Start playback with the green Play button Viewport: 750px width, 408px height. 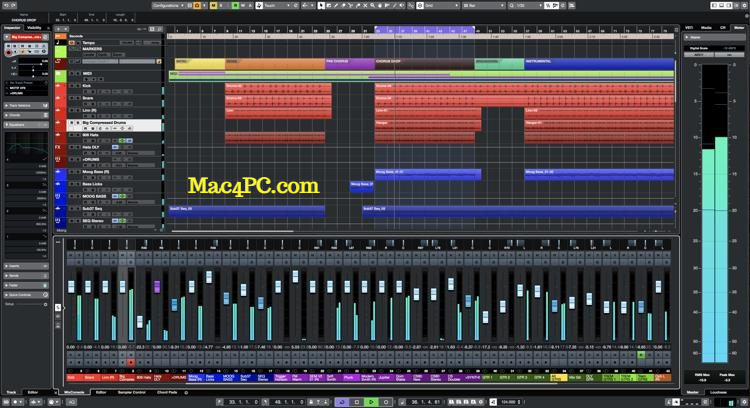coord(372,402)
